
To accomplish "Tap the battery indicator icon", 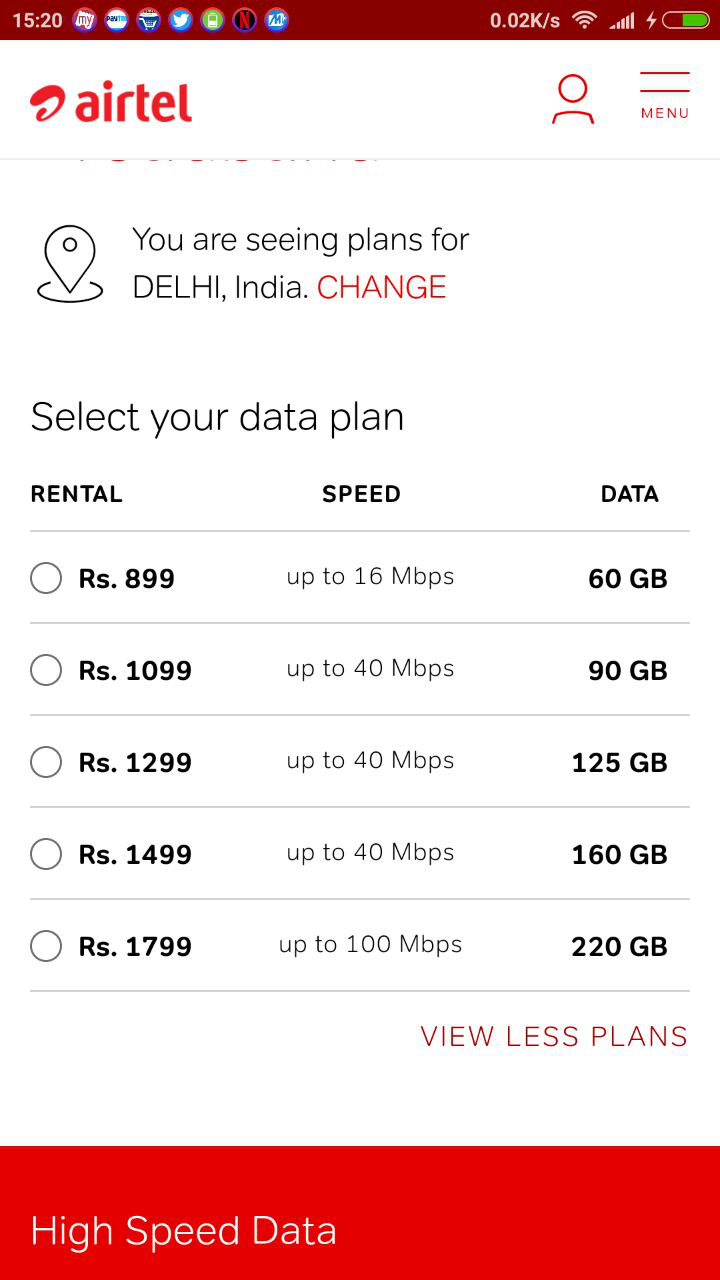I will (x=685, y=20).
